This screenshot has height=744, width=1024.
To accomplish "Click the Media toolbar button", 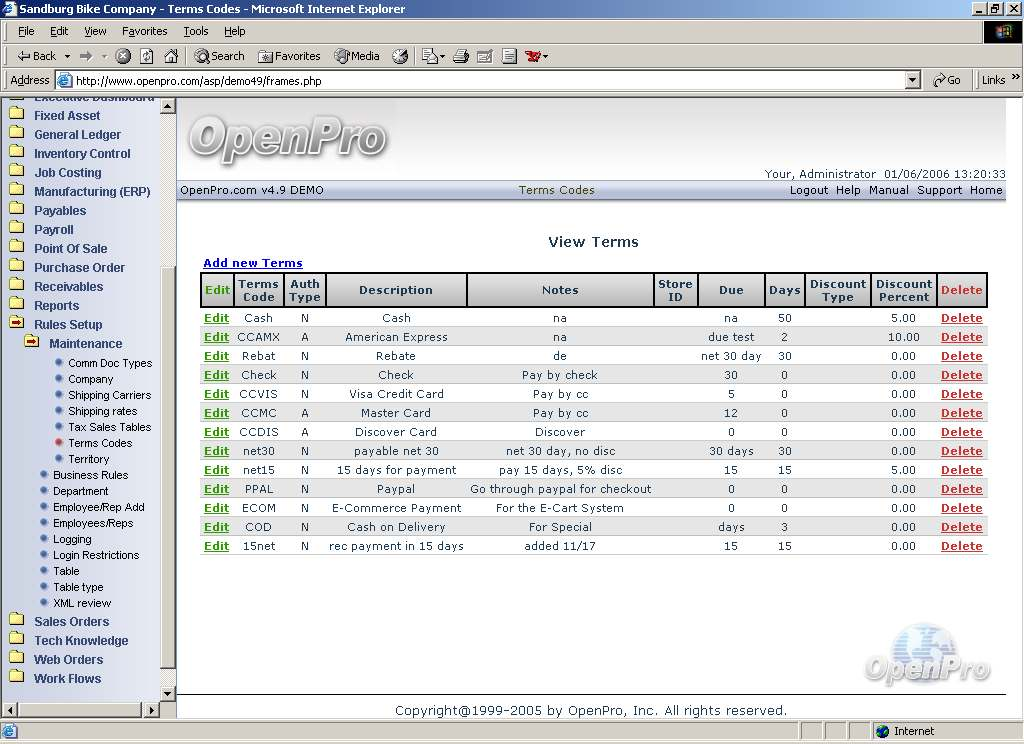I will click(356, 56).
